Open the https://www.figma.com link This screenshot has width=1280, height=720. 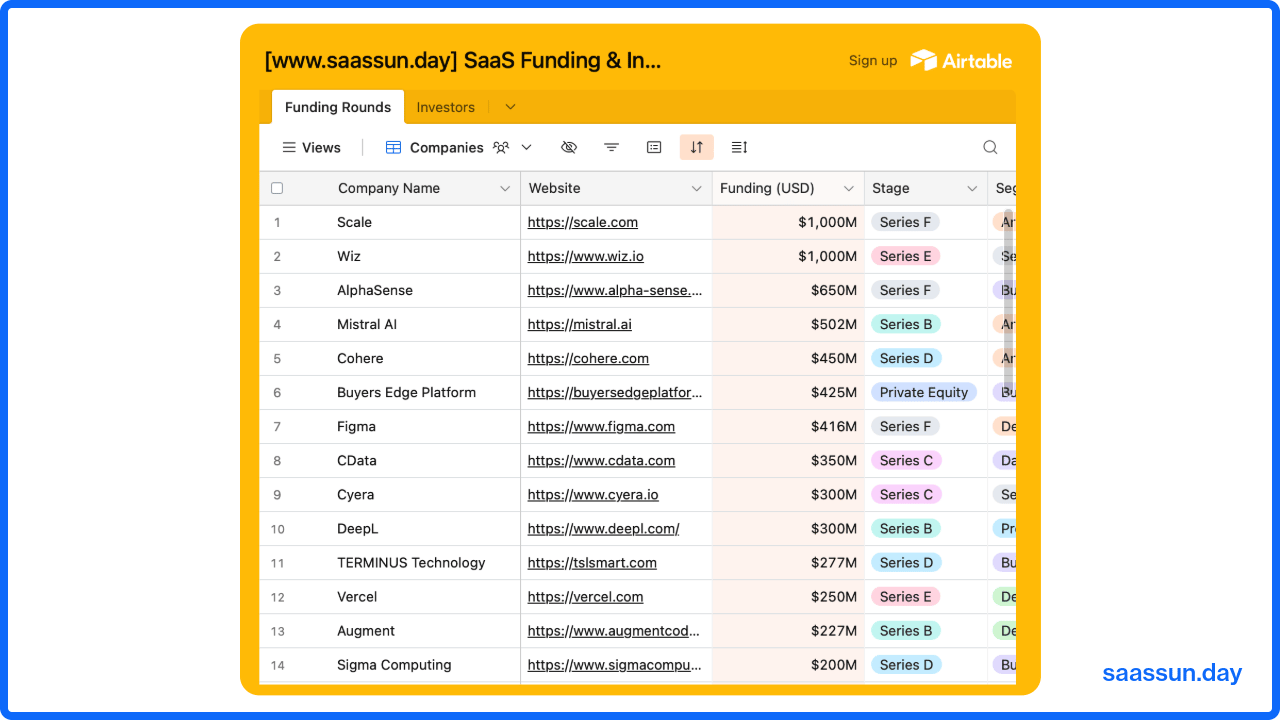pyautogui.click(x=601, y=426)
